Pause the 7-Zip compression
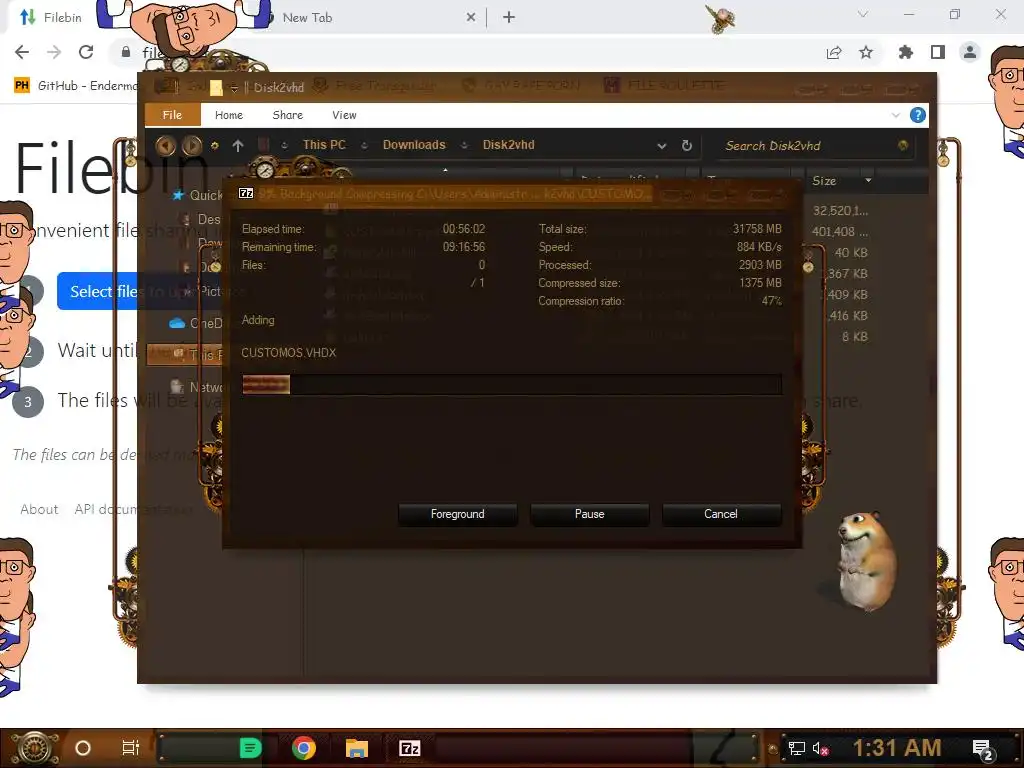 coord(590,515)
